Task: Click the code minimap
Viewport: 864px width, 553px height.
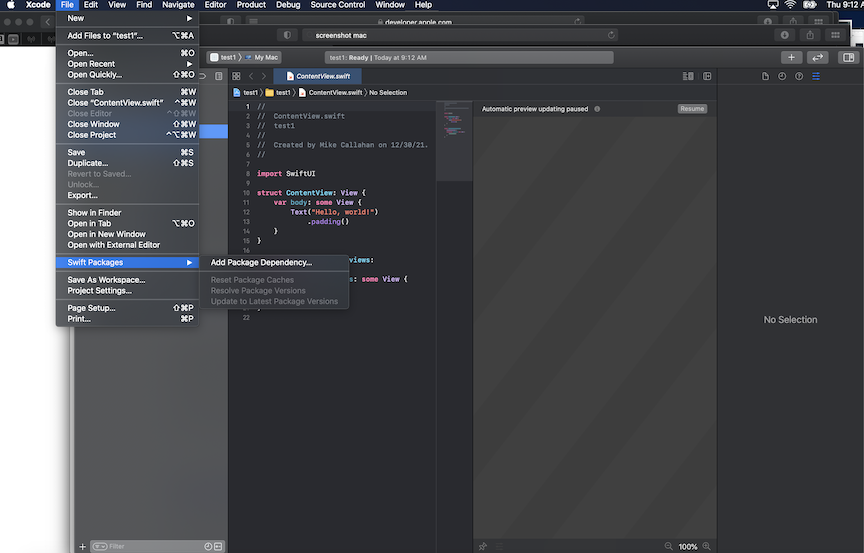Action: (x=454, y=140)
